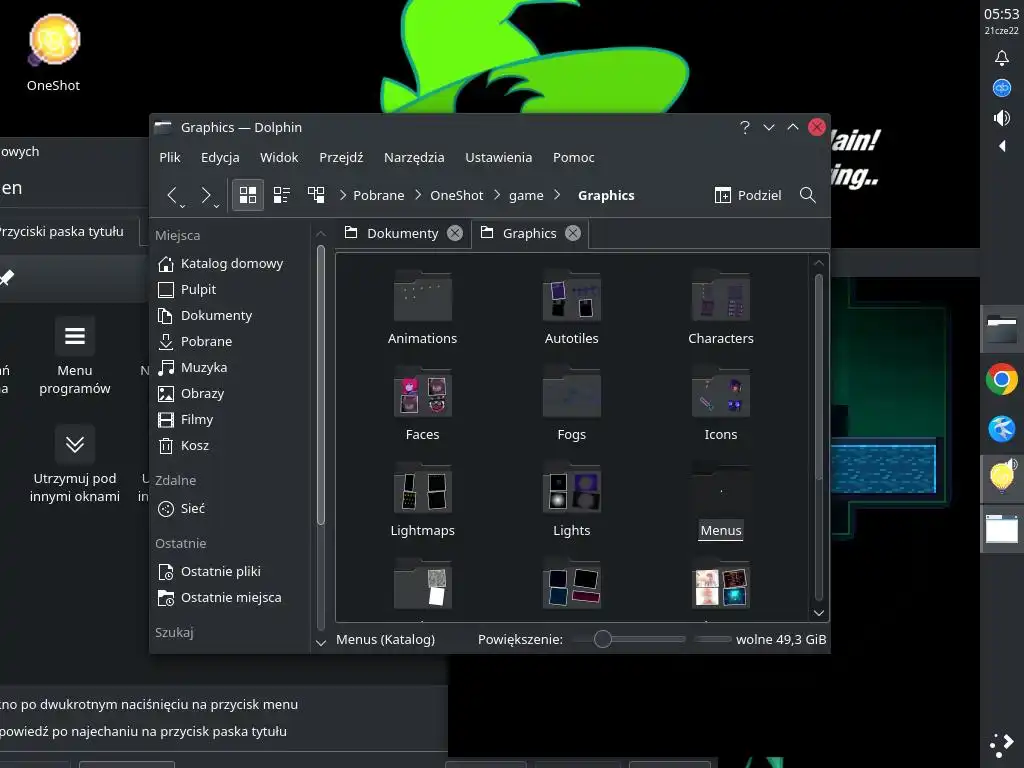The image size is (1024, 768).
Task: Select the Menus folder
Action: tap(721, 500)
